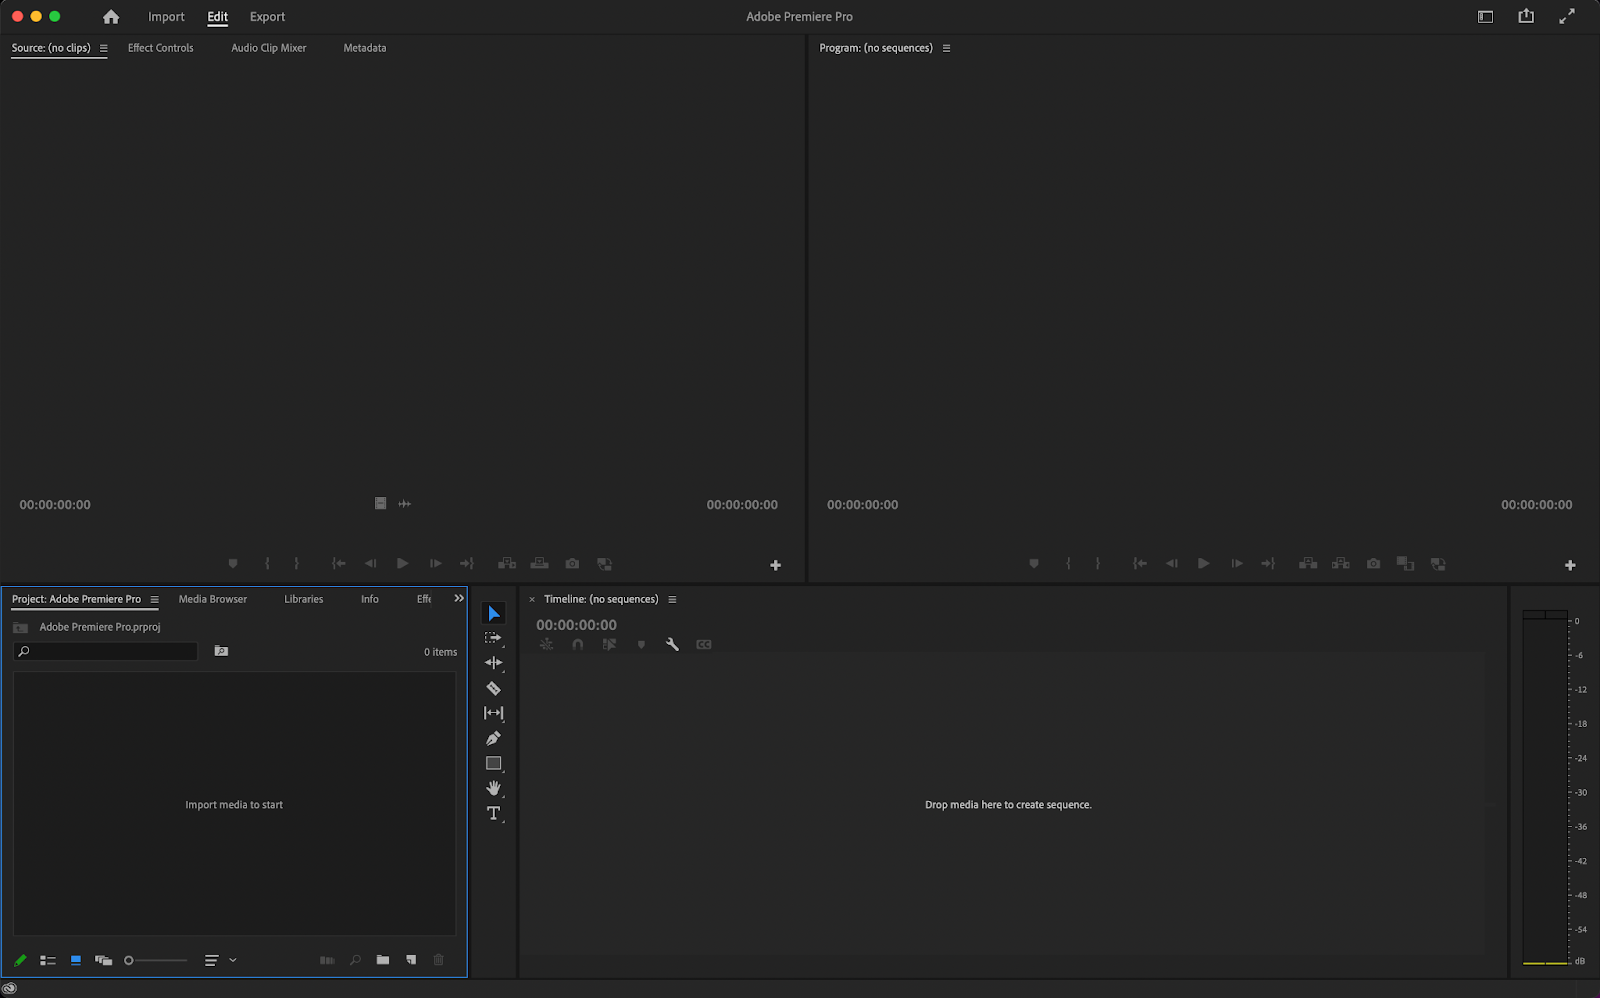The image size is (1600, 998).
Task: Select the Rectangle tool
Action: 493,763
